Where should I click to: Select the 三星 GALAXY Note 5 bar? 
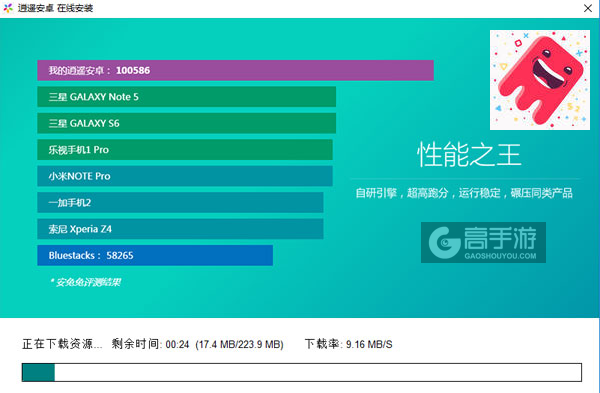[x=186, y=97]
